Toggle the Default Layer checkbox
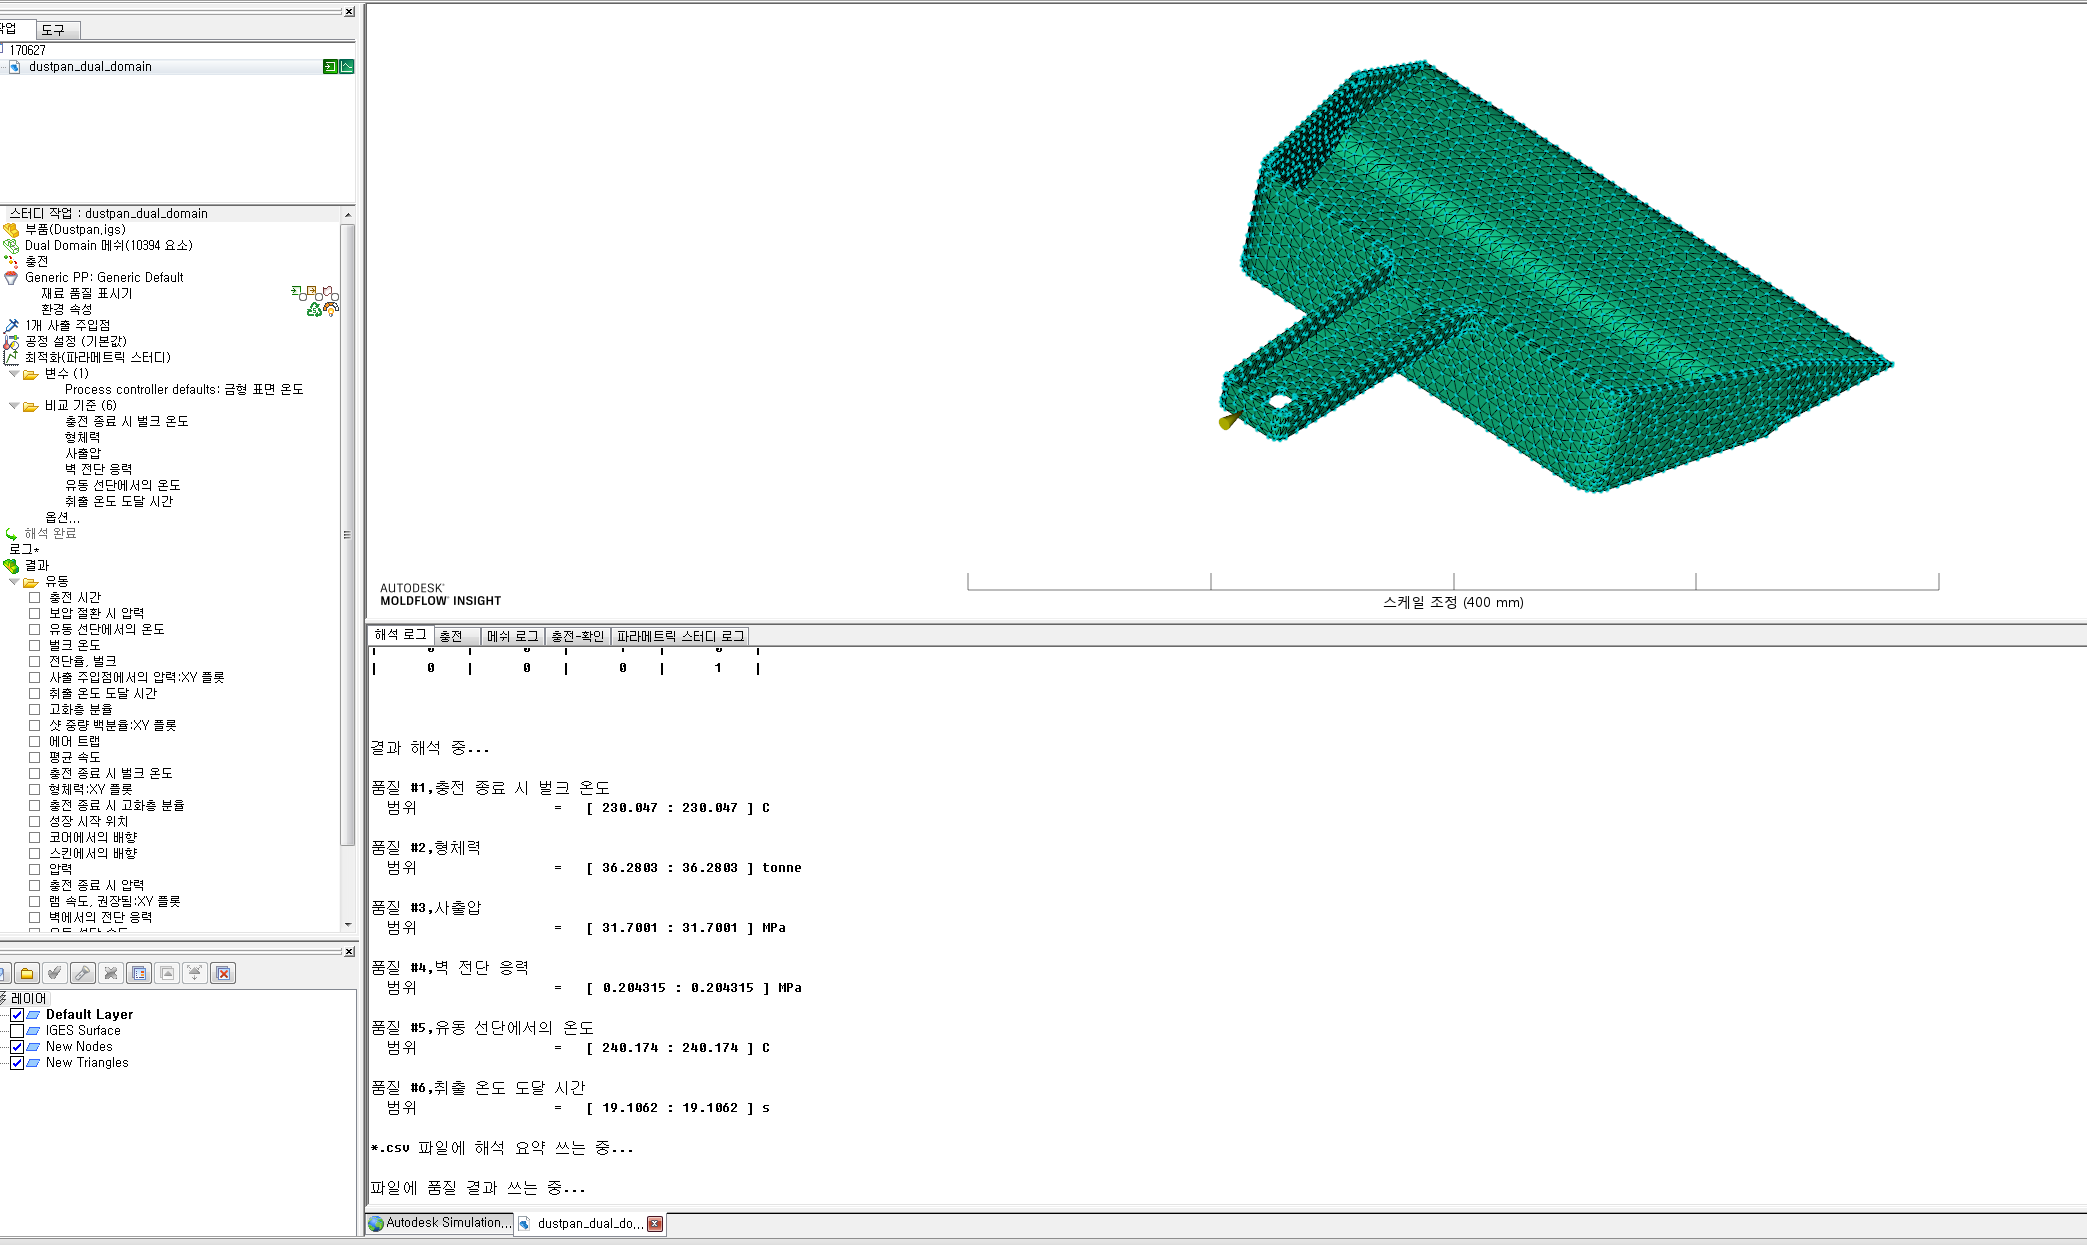Screen dimensions: 2087x1245 [x=17, y=1015]
